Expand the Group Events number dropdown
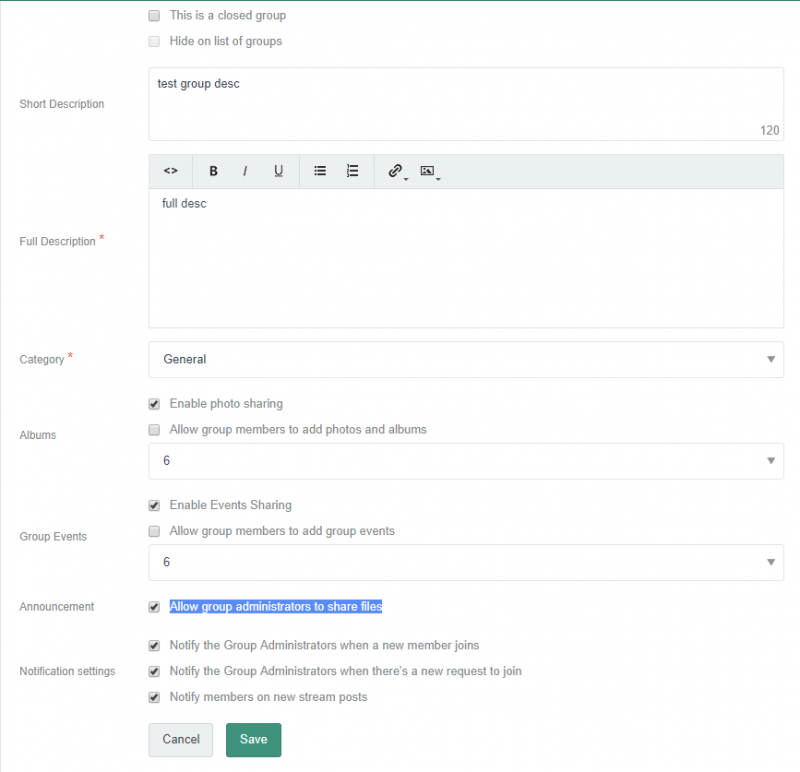This screenshot has width=800, height=772. 466,562
